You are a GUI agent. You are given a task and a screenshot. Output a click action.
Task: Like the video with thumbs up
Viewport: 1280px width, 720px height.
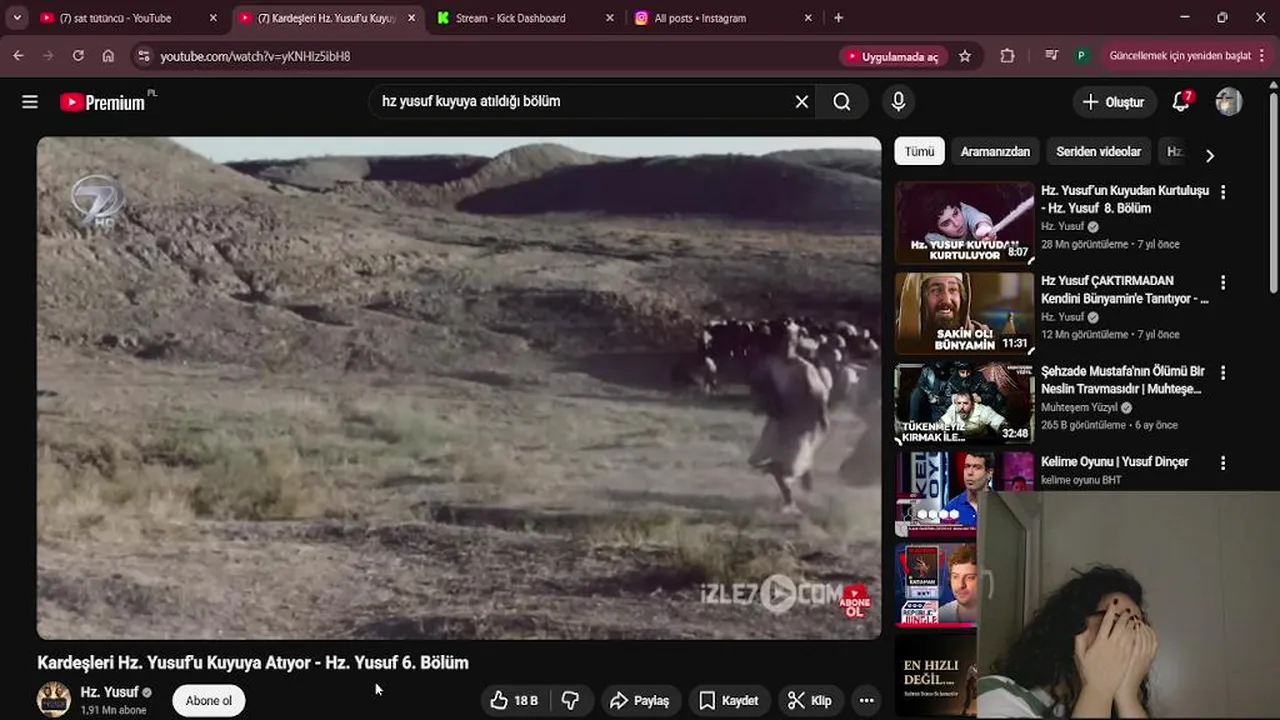(514, 701)
